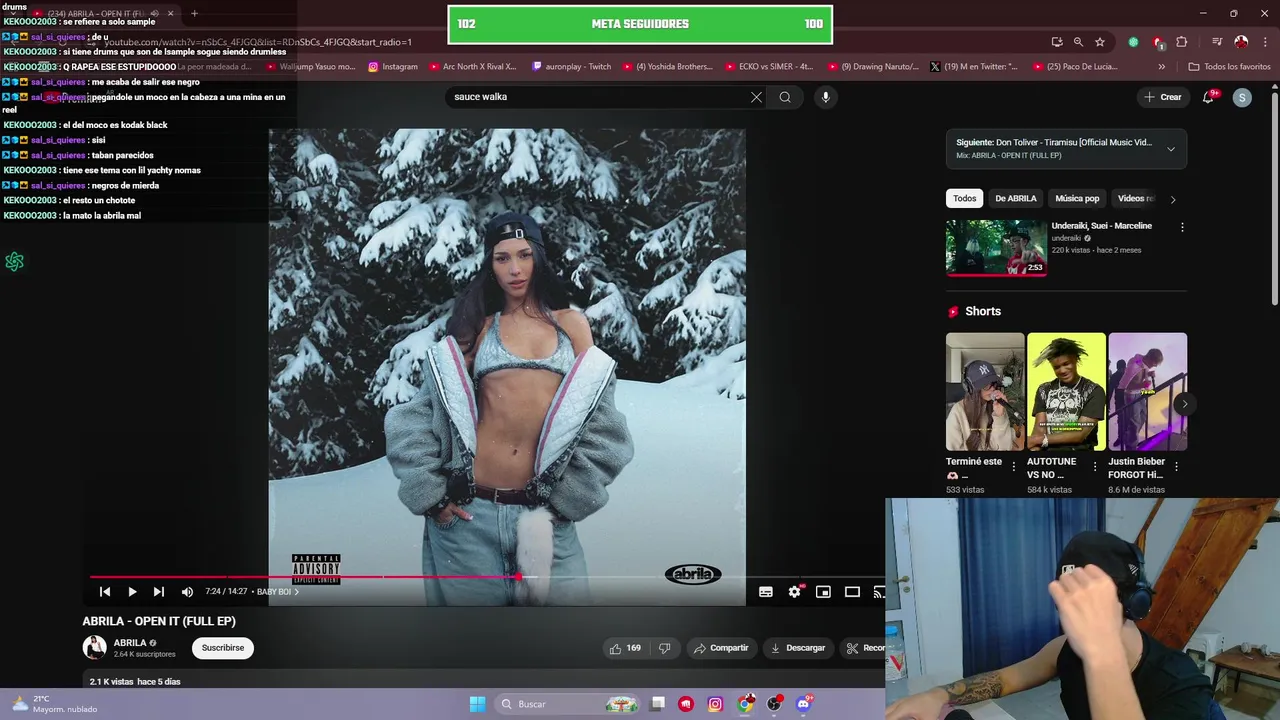
Task: Open Todos los favoritos folder
Action: click(x=1229, y=67)
